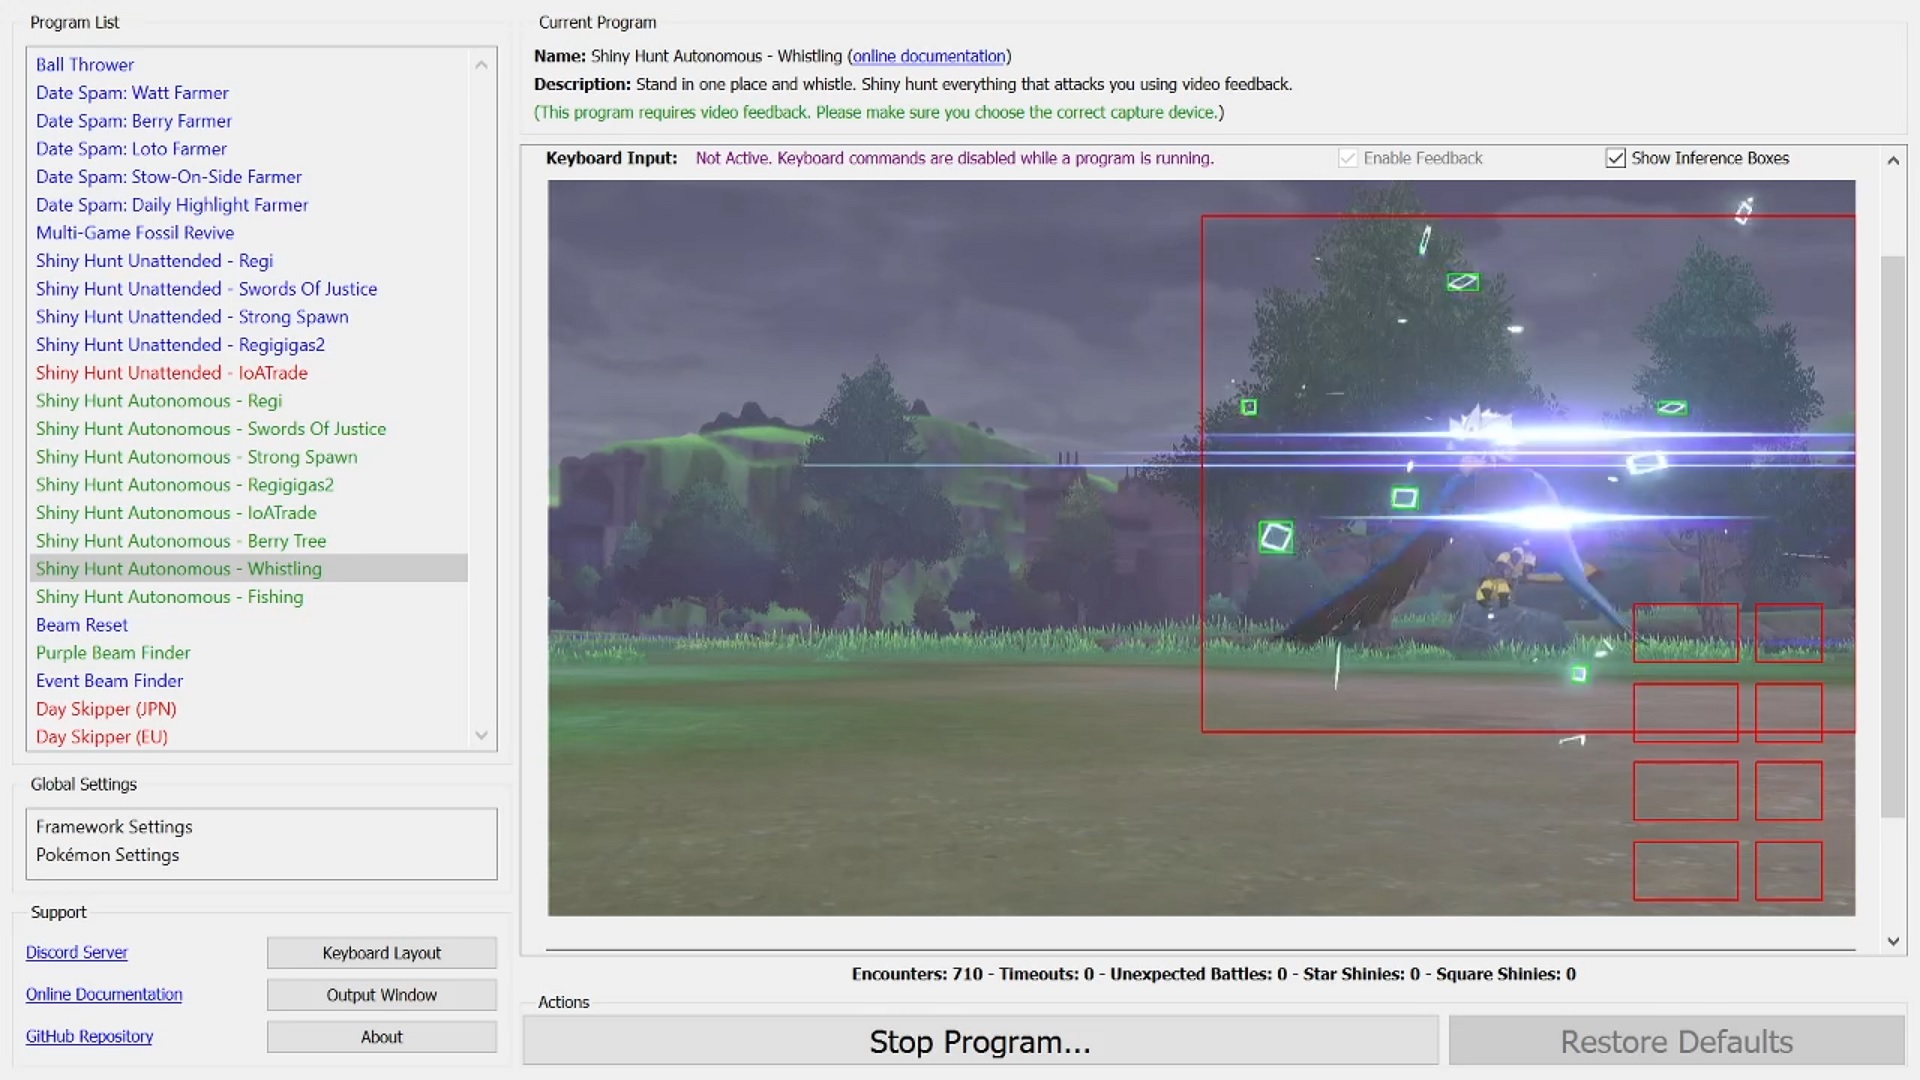Select Shiny Hunt Autonomous - Fishing program

pyautogui.click(x=169, y=597)
